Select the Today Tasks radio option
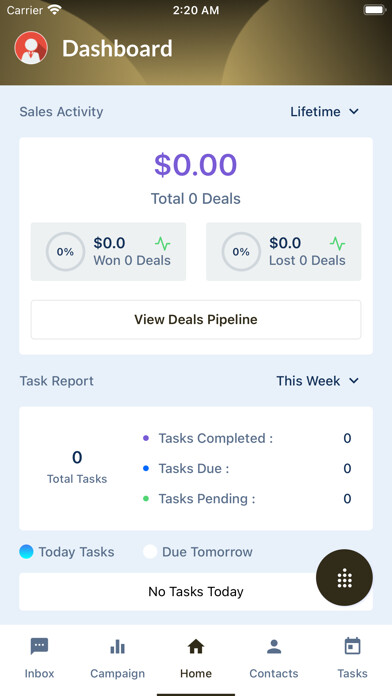This screenshot has width=392, height=696. [26, 552]
